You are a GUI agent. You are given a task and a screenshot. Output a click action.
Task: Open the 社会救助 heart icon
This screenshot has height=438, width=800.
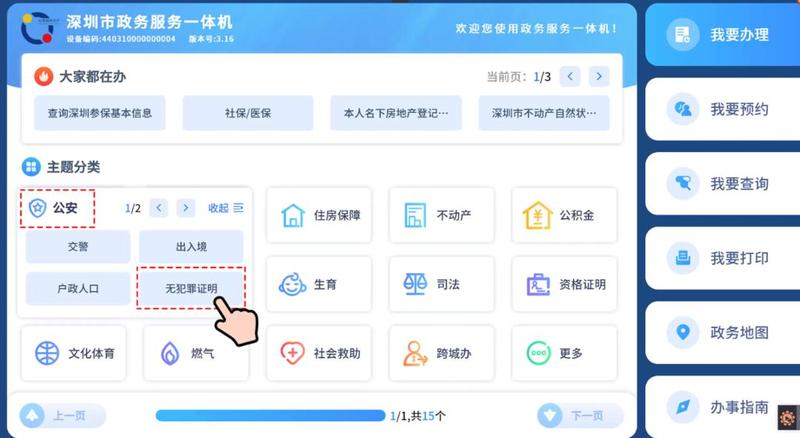point(292,353)
